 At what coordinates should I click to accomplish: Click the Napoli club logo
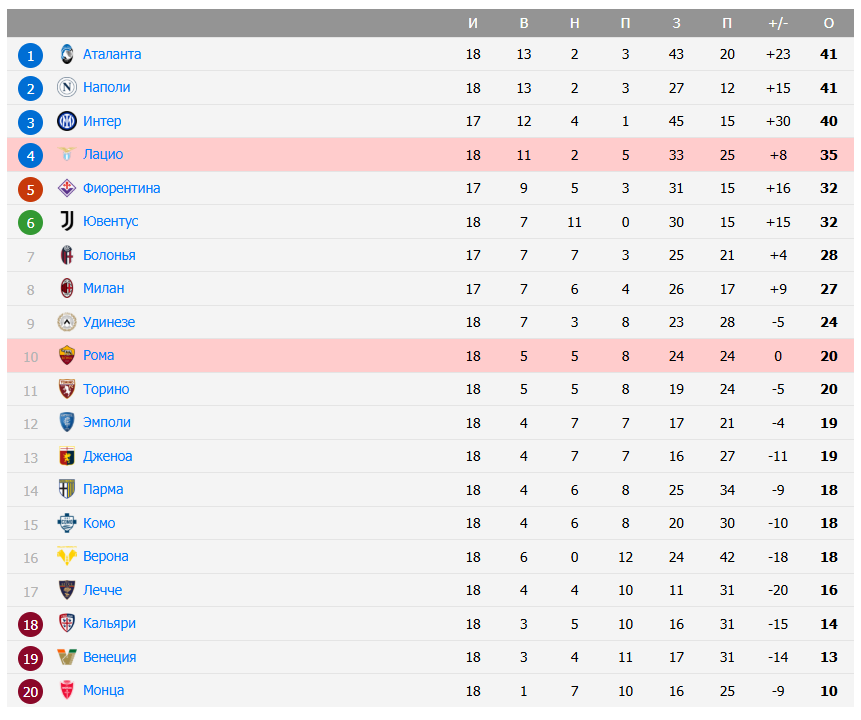(67, 88)
